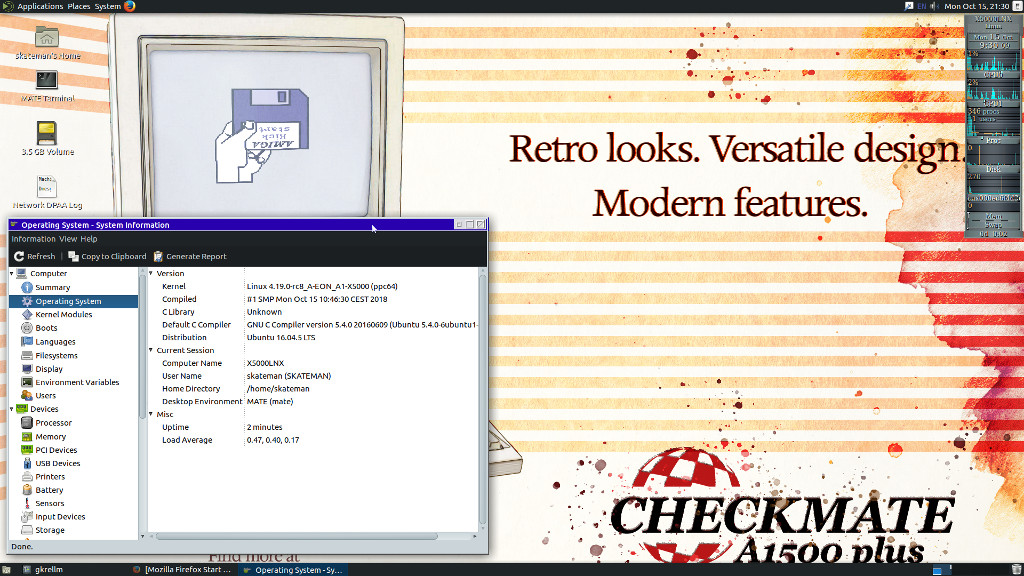Select the Home Directory /home/skateman row
The height and width of the screenshot is (576, 1024).
click(x=313, y=389)
